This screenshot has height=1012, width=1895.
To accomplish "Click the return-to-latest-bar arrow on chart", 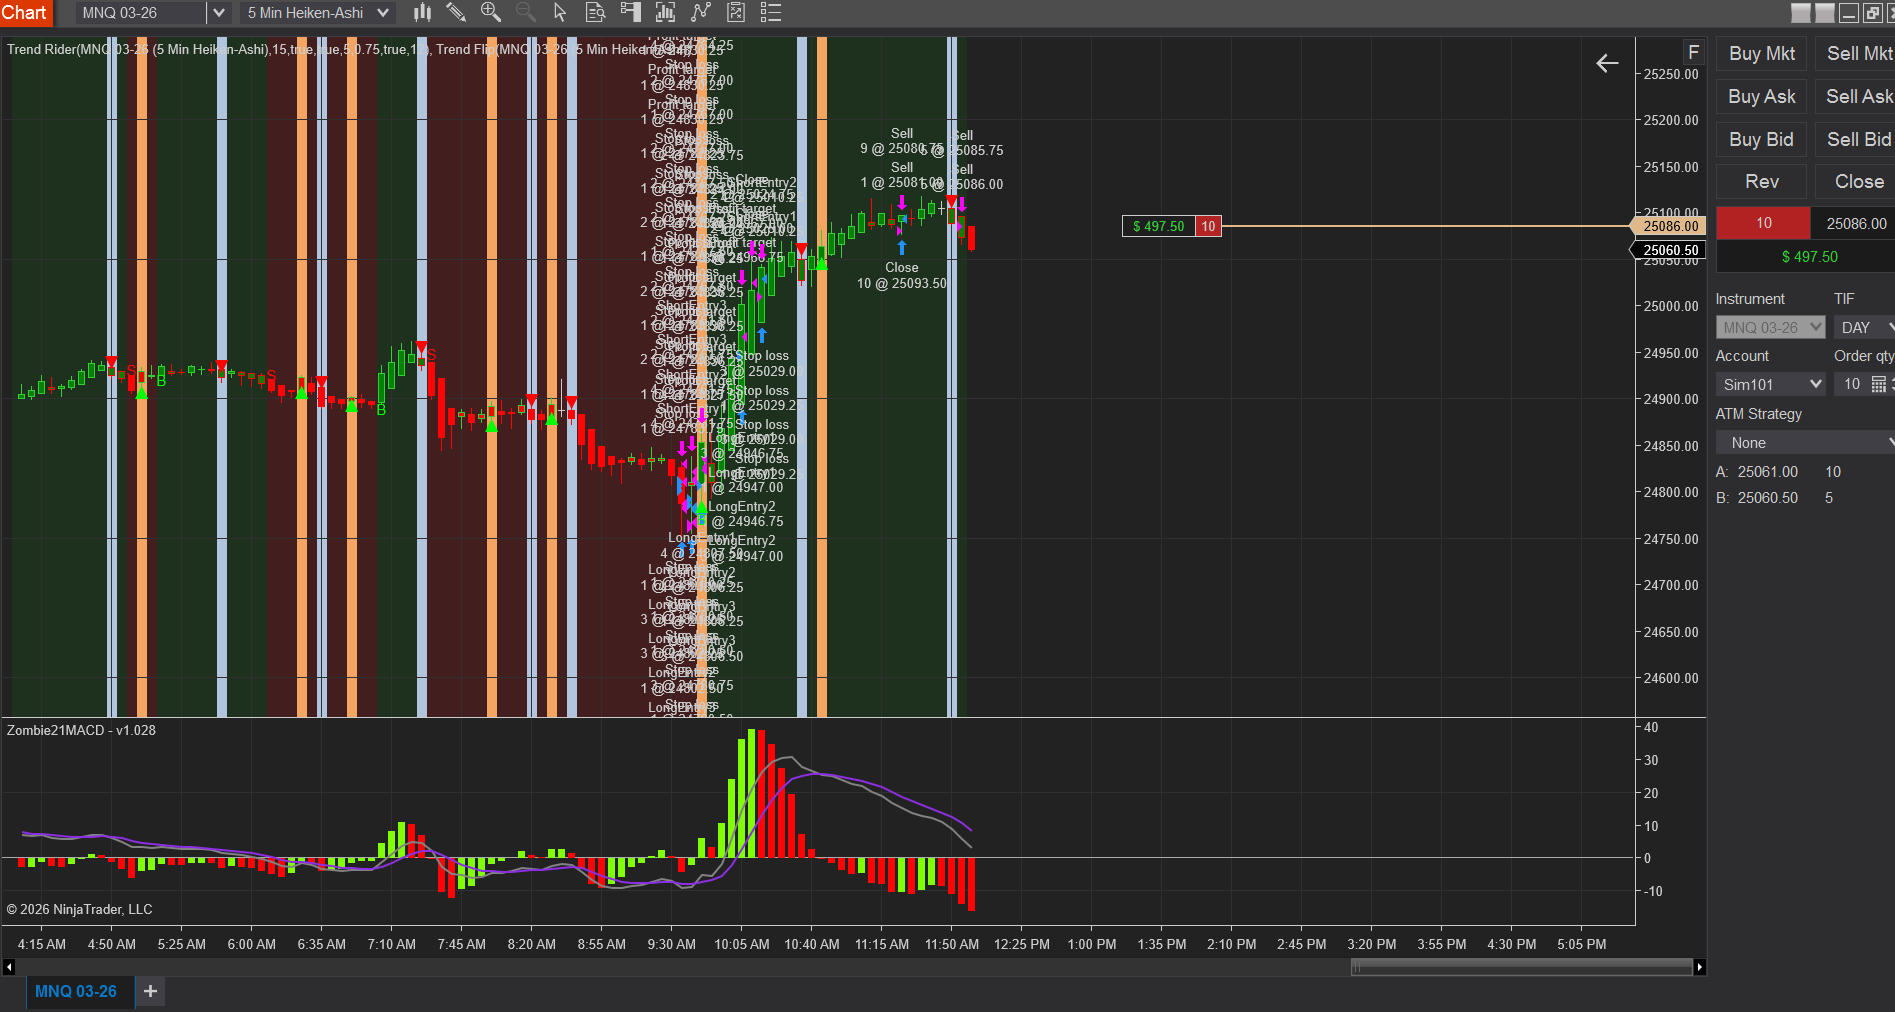I will pos(1607,64).
